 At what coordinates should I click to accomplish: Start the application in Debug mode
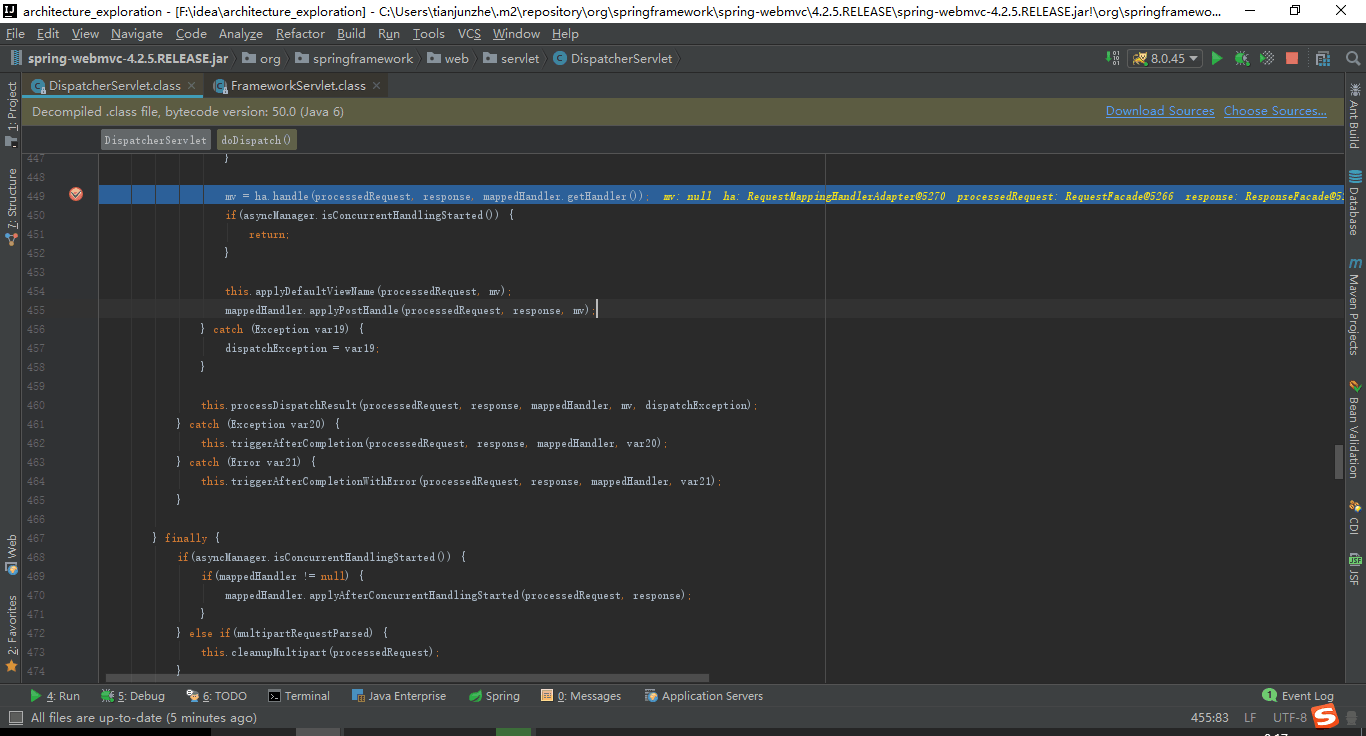1240,59
